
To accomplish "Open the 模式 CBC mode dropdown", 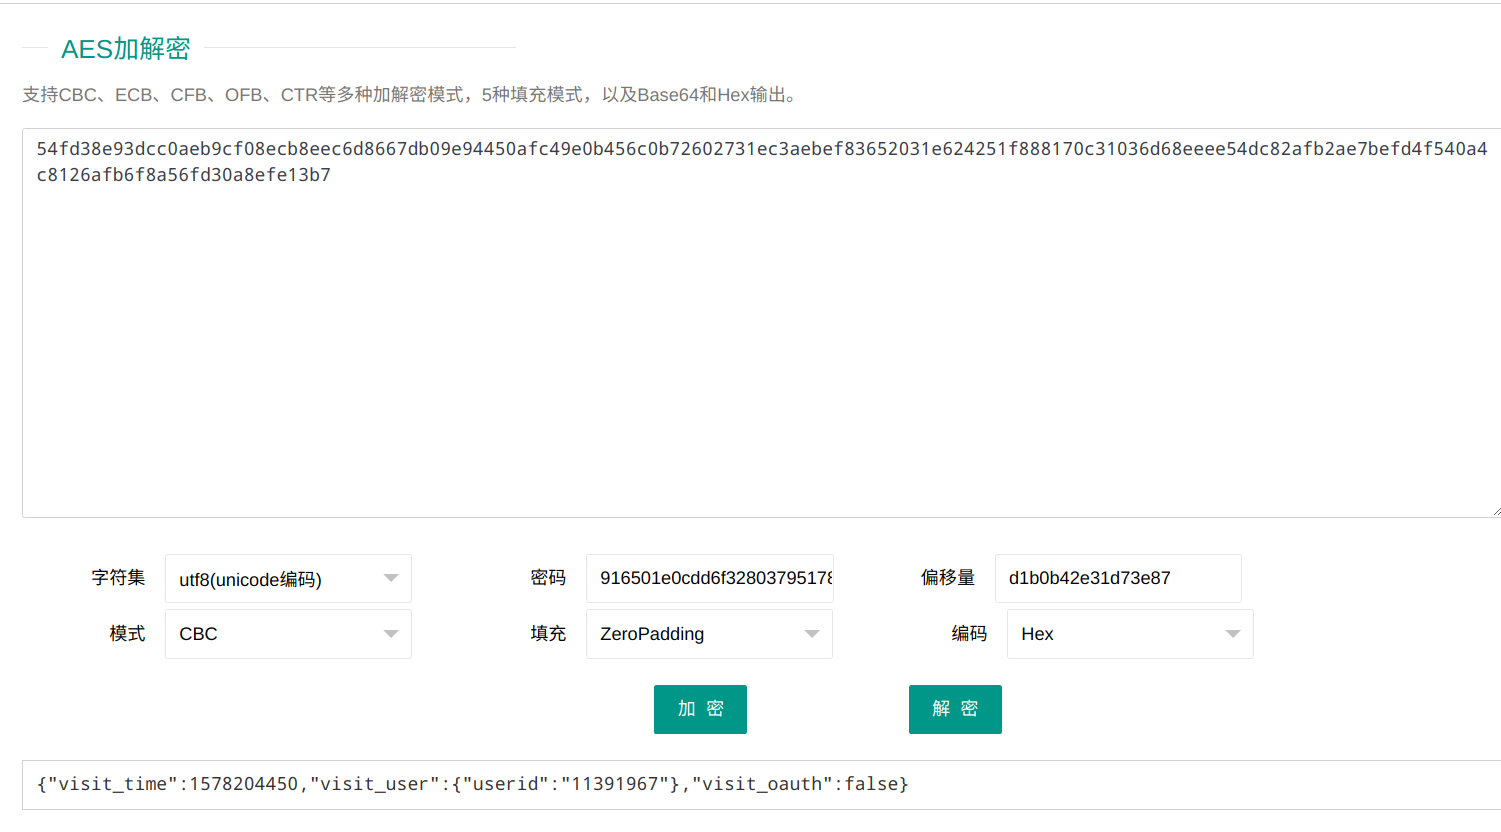I will point(288,634).
